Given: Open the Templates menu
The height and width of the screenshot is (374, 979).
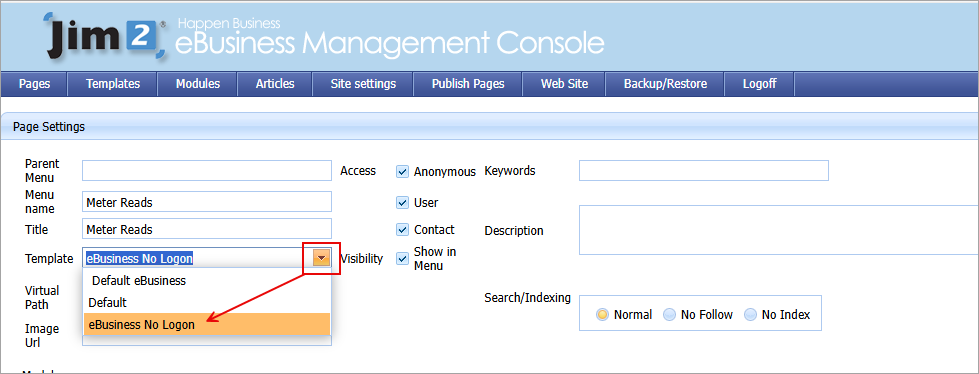Looking at the screenshot, I should [112, 84].
